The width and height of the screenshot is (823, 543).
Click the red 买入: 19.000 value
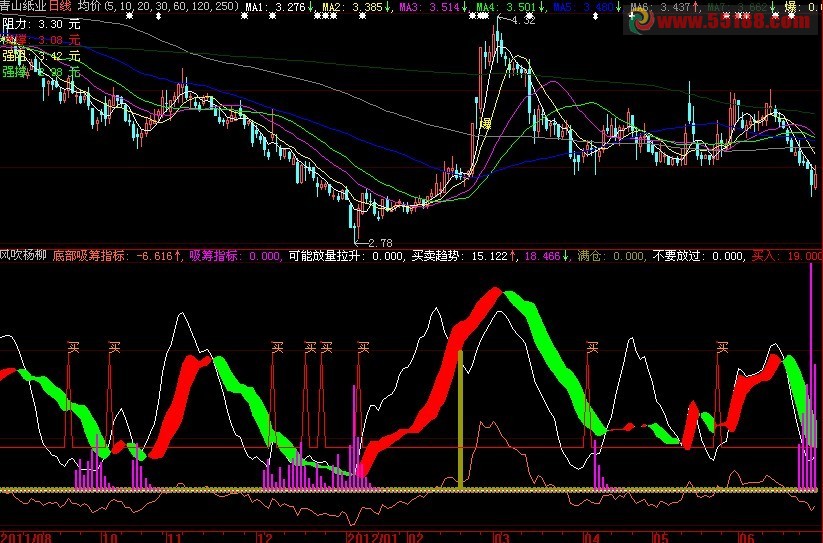point(787,255)
